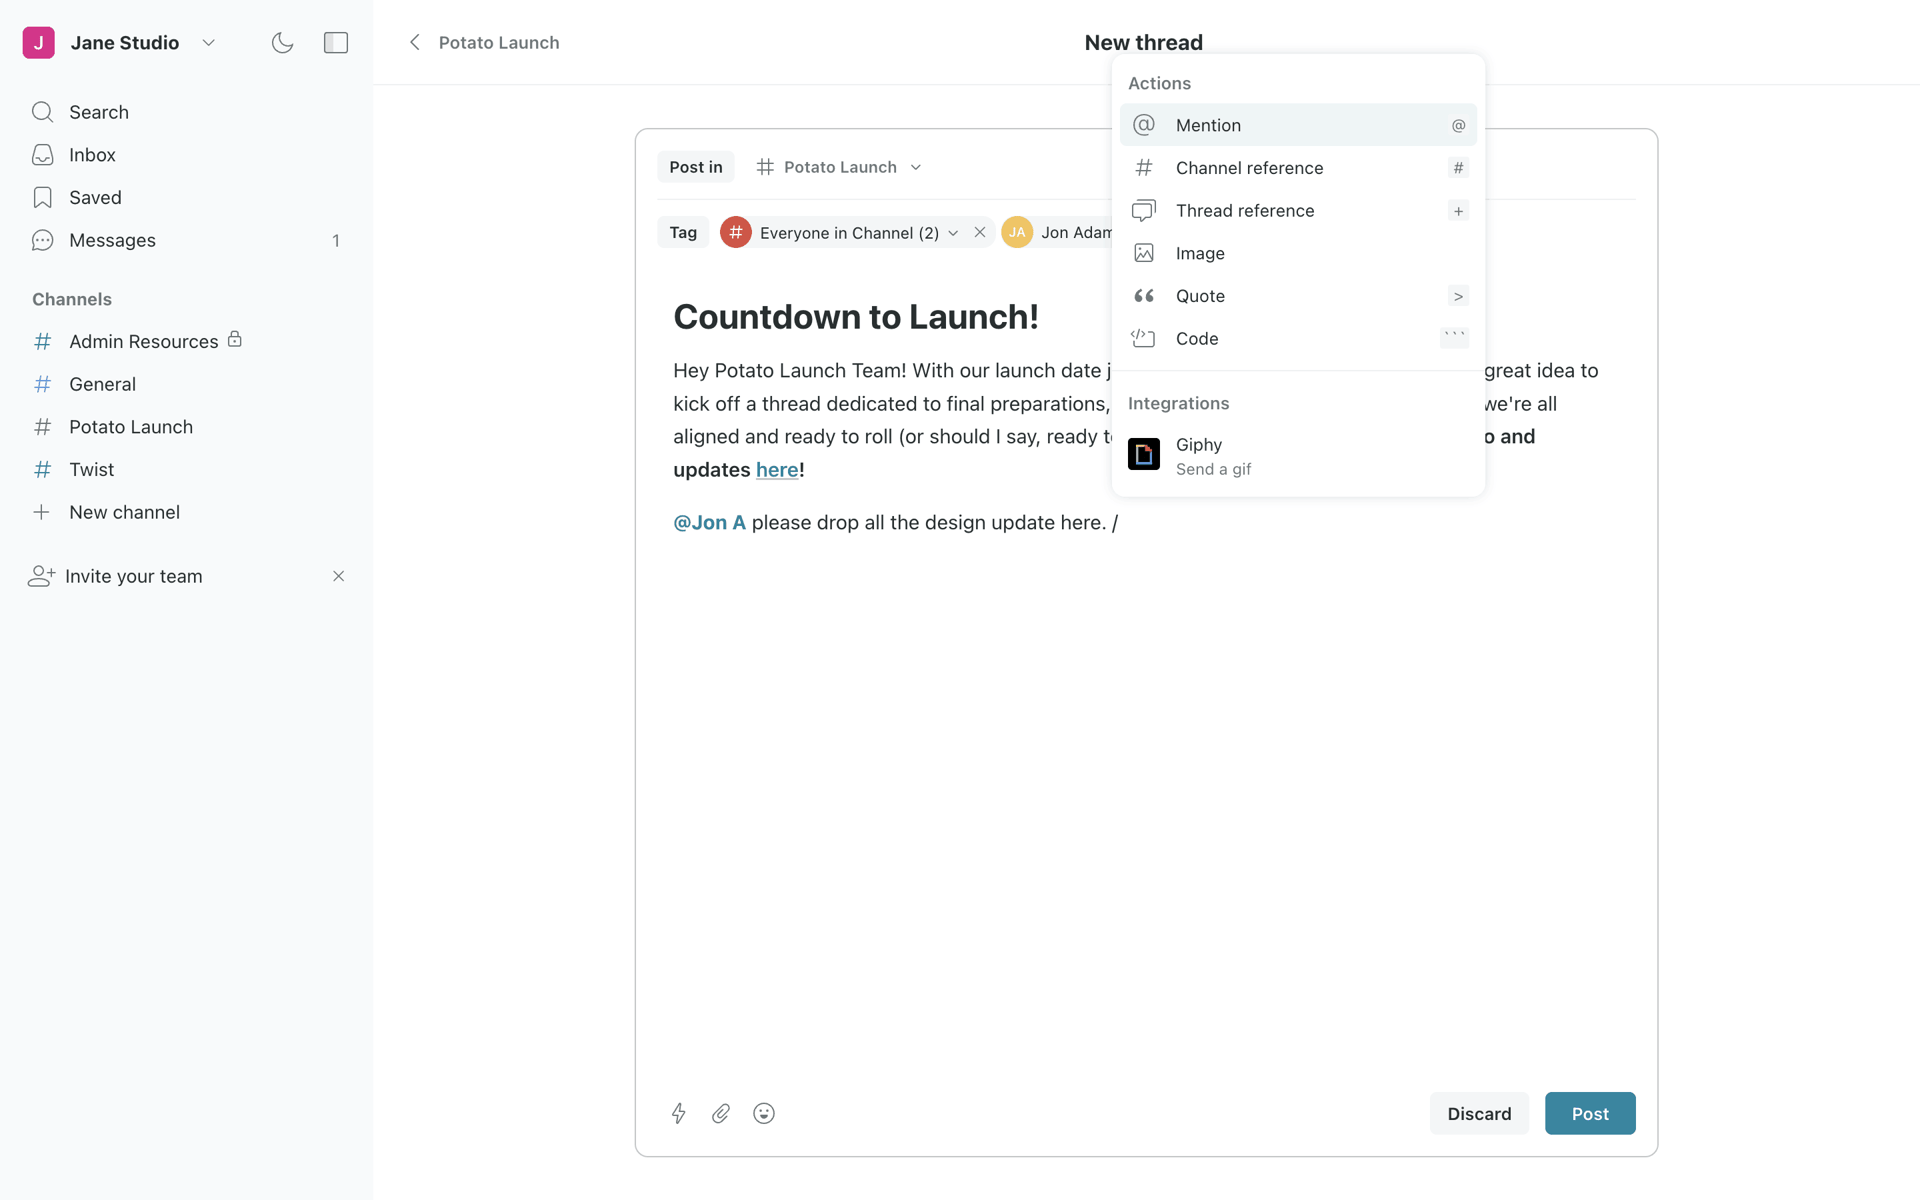The width and height of the screenshot is (1920, 1200).
Task: Click the Countdown to Launch! title
Action: (856, 317)
